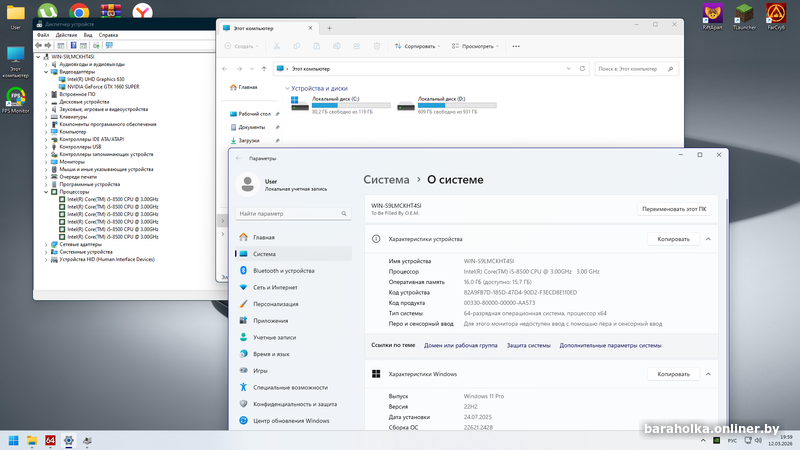Screen dimensions: 800x450
Task: Click the Найти параметр search field
Action: point(290,214)
